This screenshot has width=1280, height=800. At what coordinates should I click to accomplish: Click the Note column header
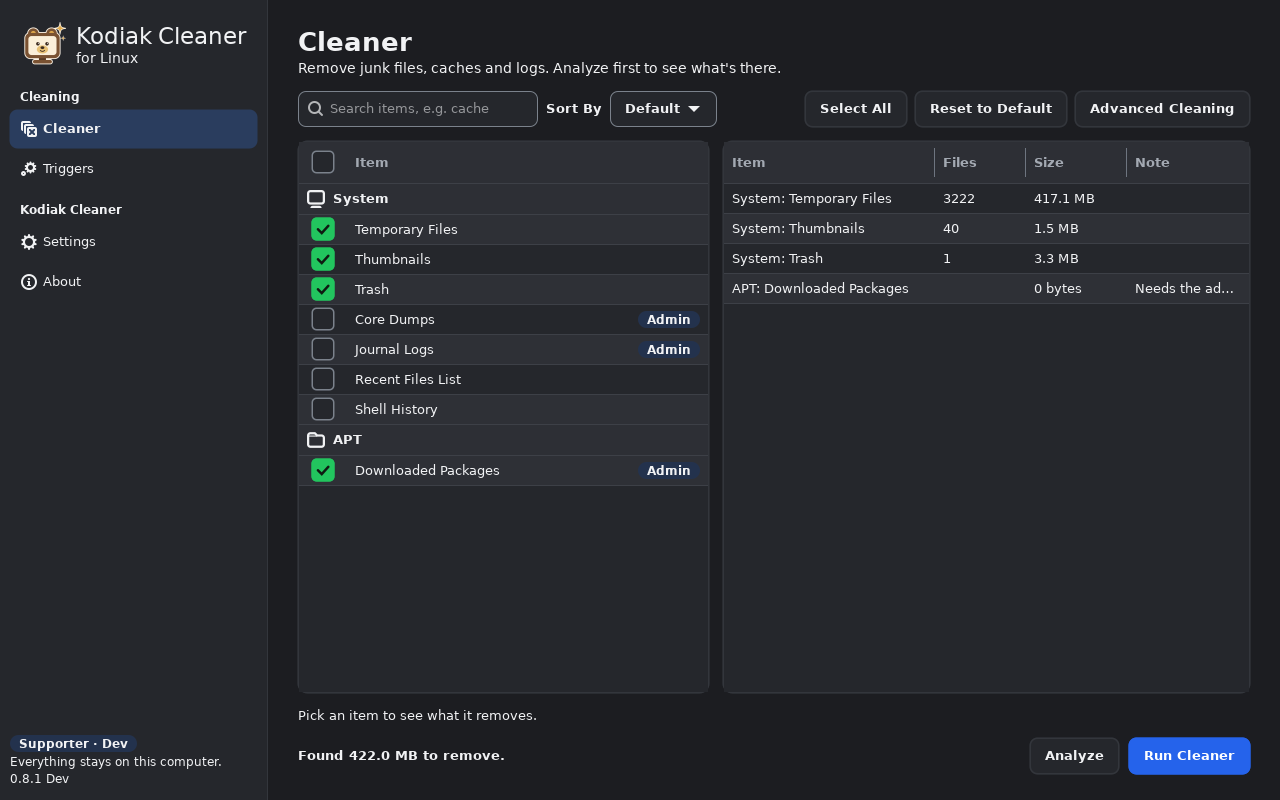1188,163
